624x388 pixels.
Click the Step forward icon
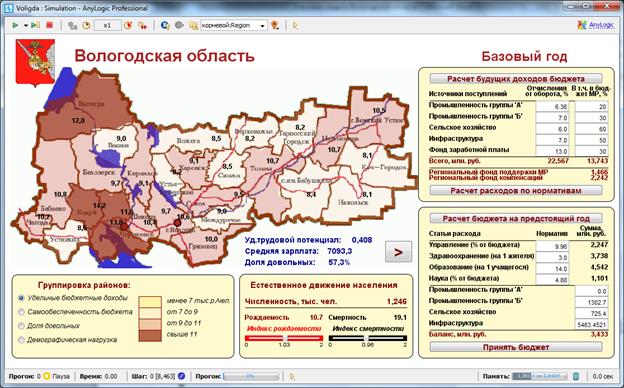click(35, 25)
